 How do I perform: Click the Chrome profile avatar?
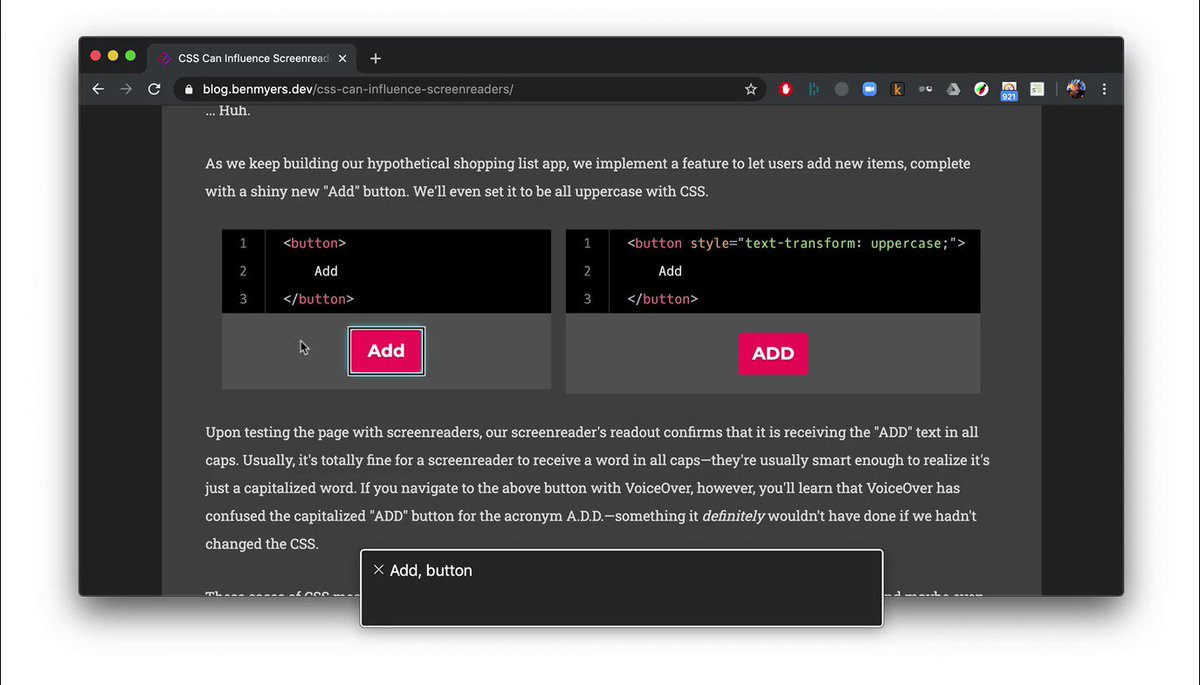(x=1075, y=89)
